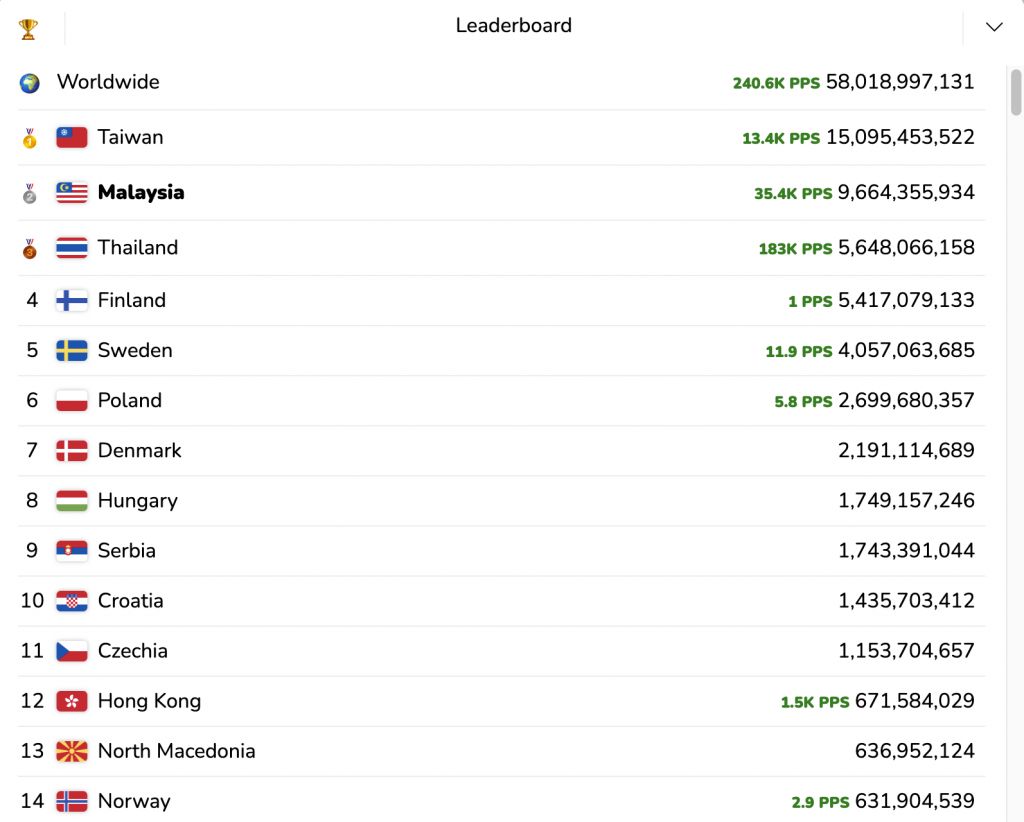Collapse the Leaderboard with the chevron arrow
This screenshot has height=822, width=1024.
[x=994, y=27]
